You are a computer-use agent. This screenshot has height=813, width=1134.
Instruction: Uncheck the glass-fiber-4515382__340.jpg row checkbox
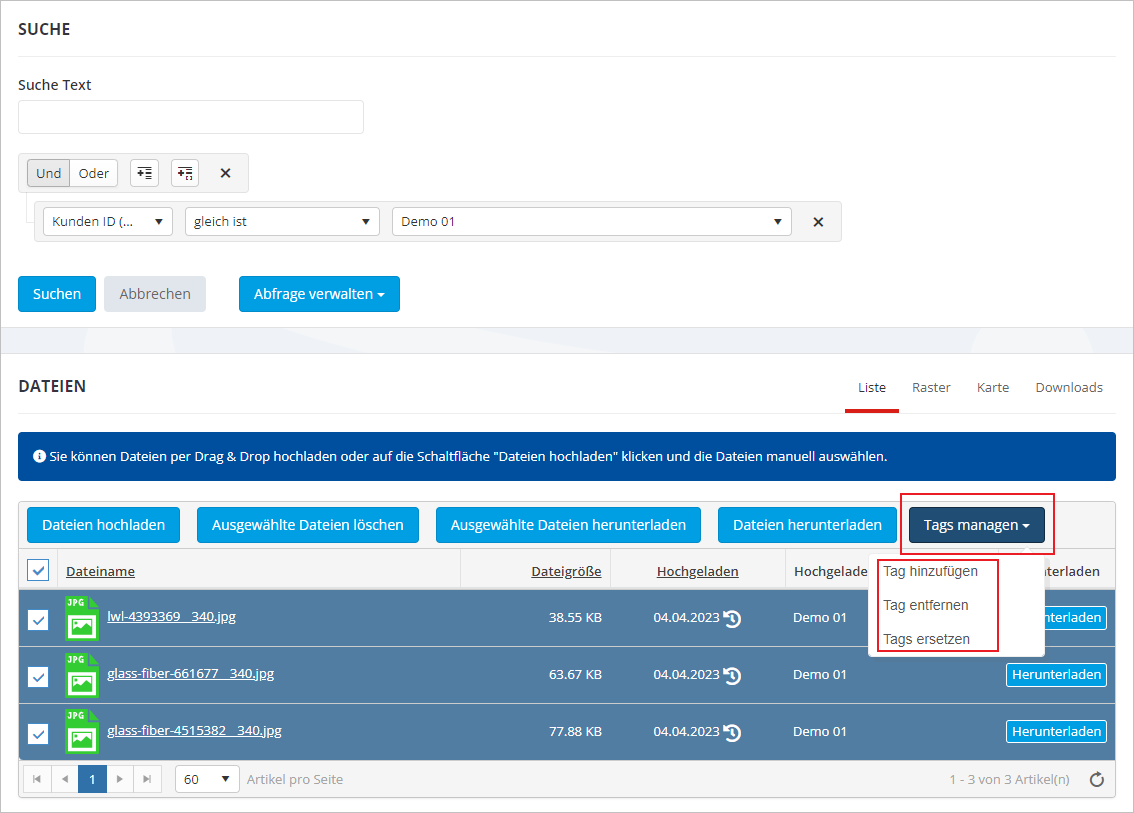[38, 734]
